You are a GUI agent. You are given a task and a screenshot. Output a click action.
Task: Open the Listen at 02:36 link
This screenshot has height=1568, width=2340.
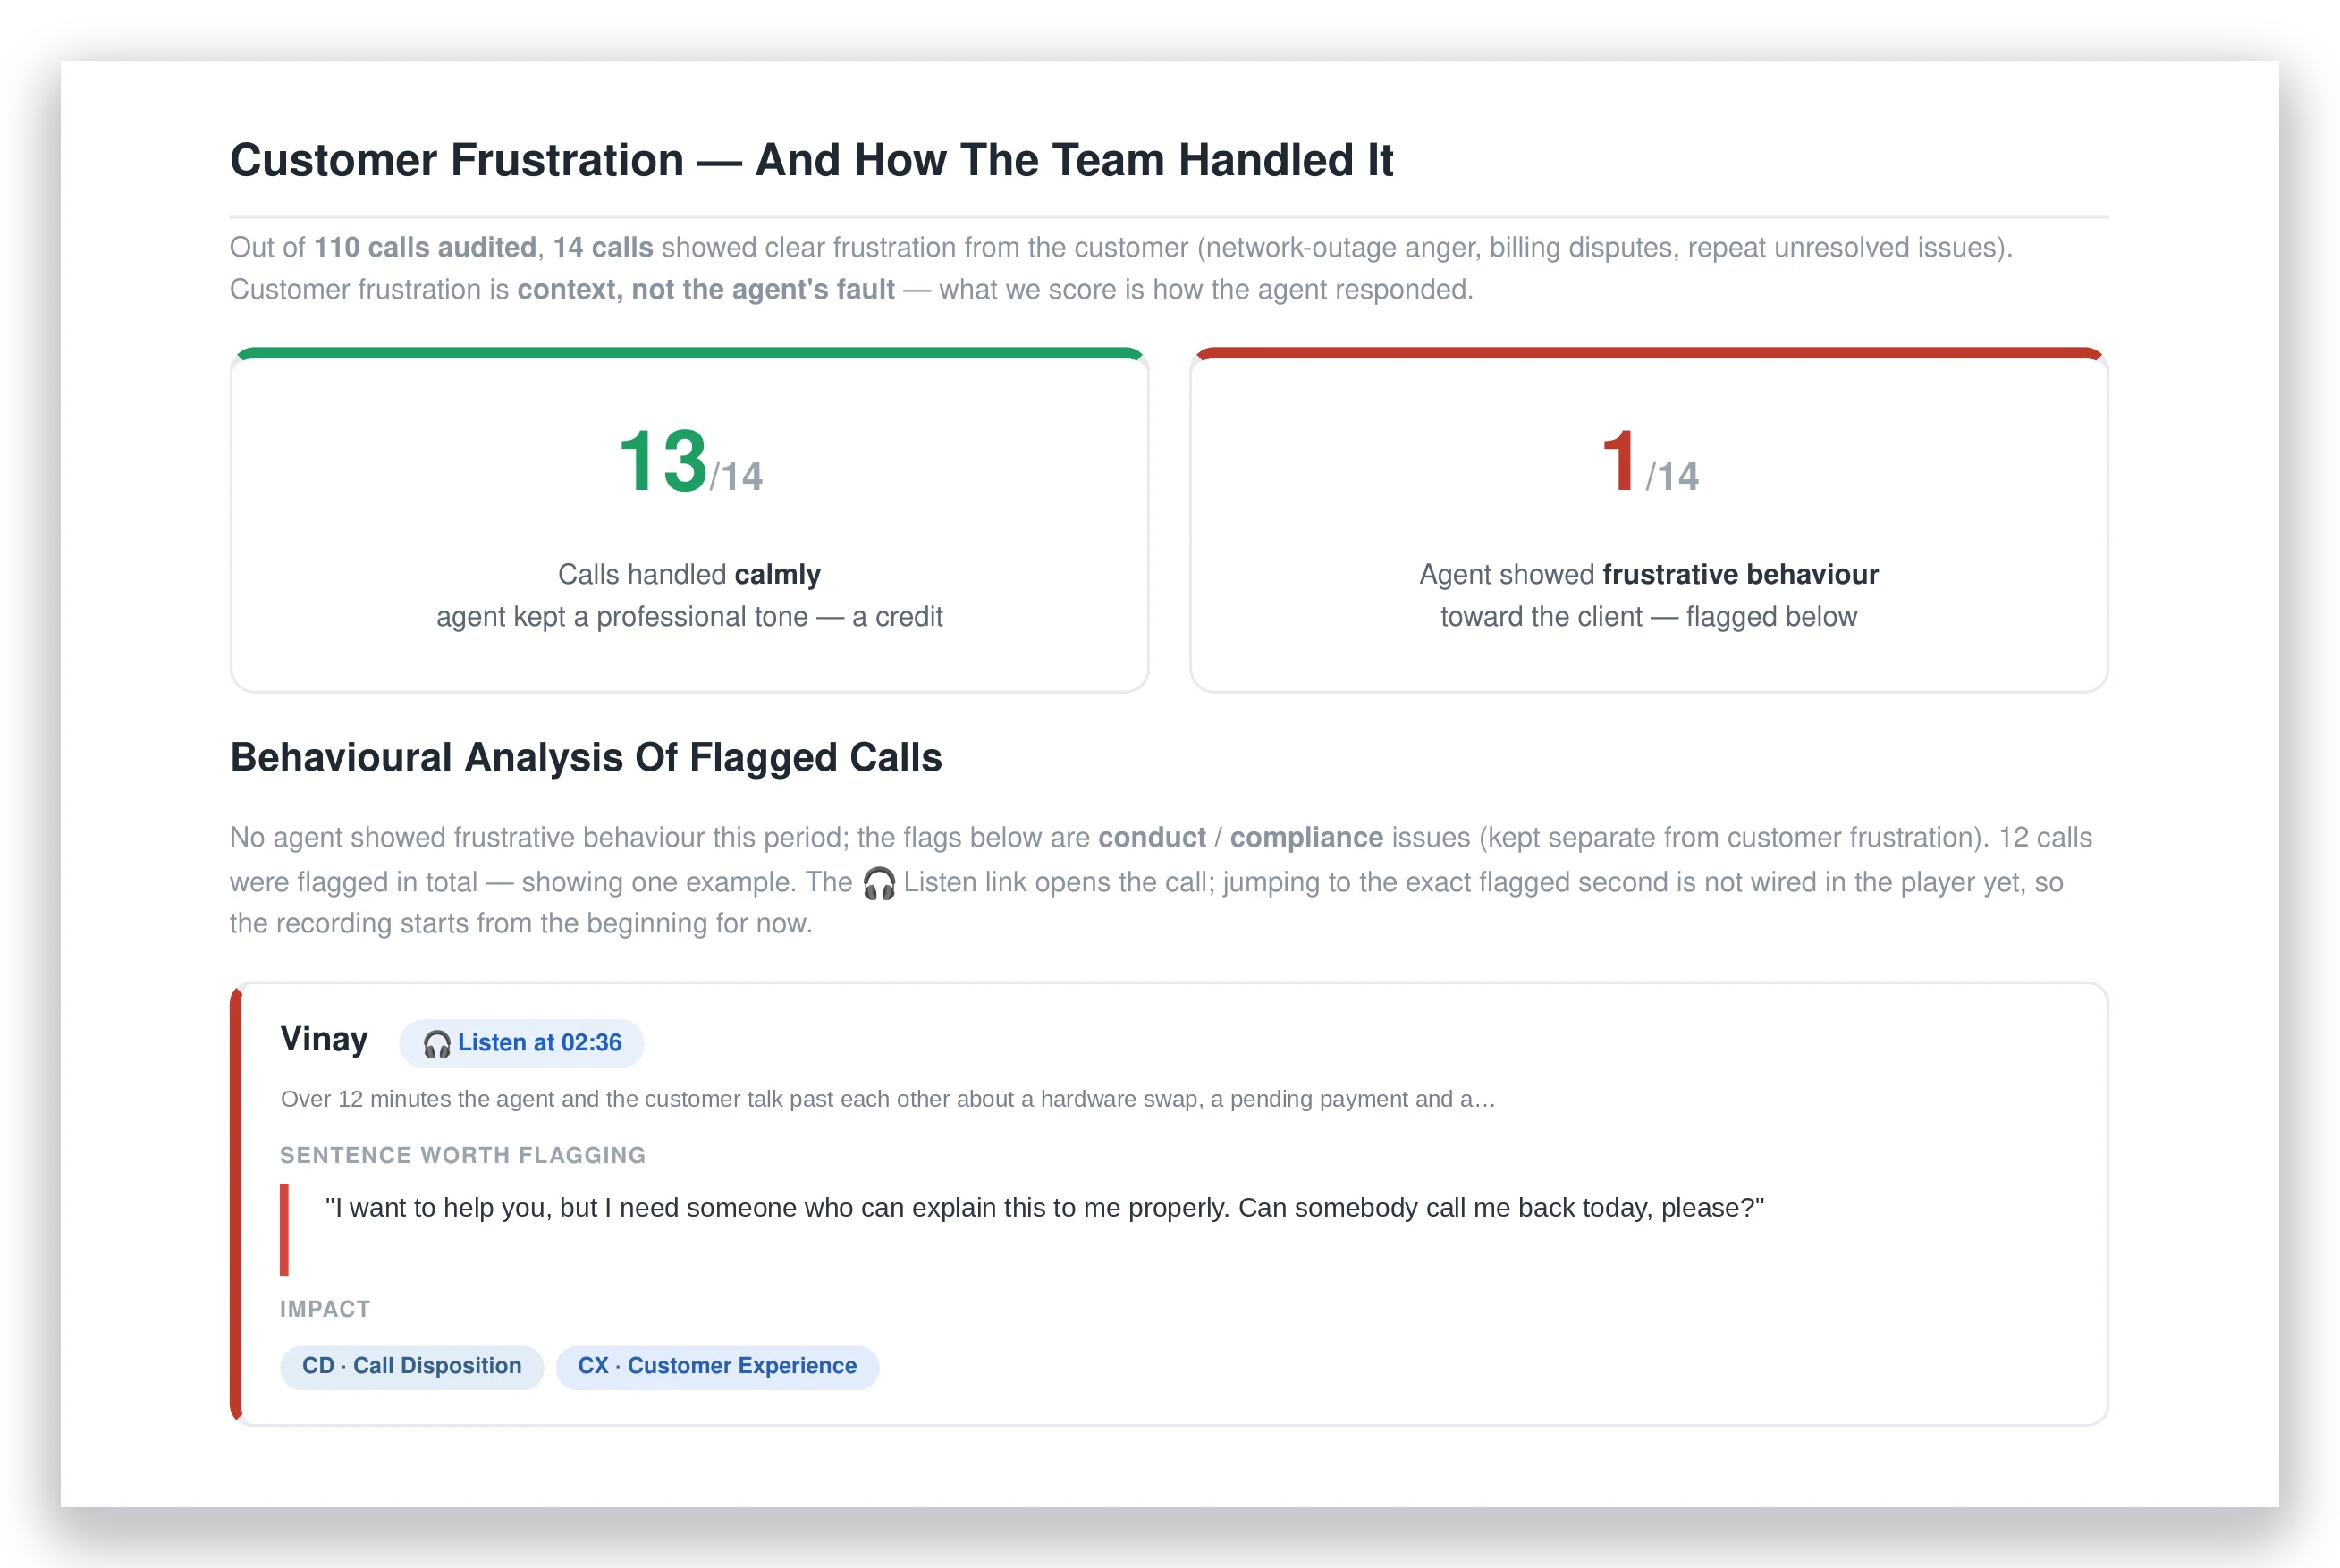point(521,1043)
